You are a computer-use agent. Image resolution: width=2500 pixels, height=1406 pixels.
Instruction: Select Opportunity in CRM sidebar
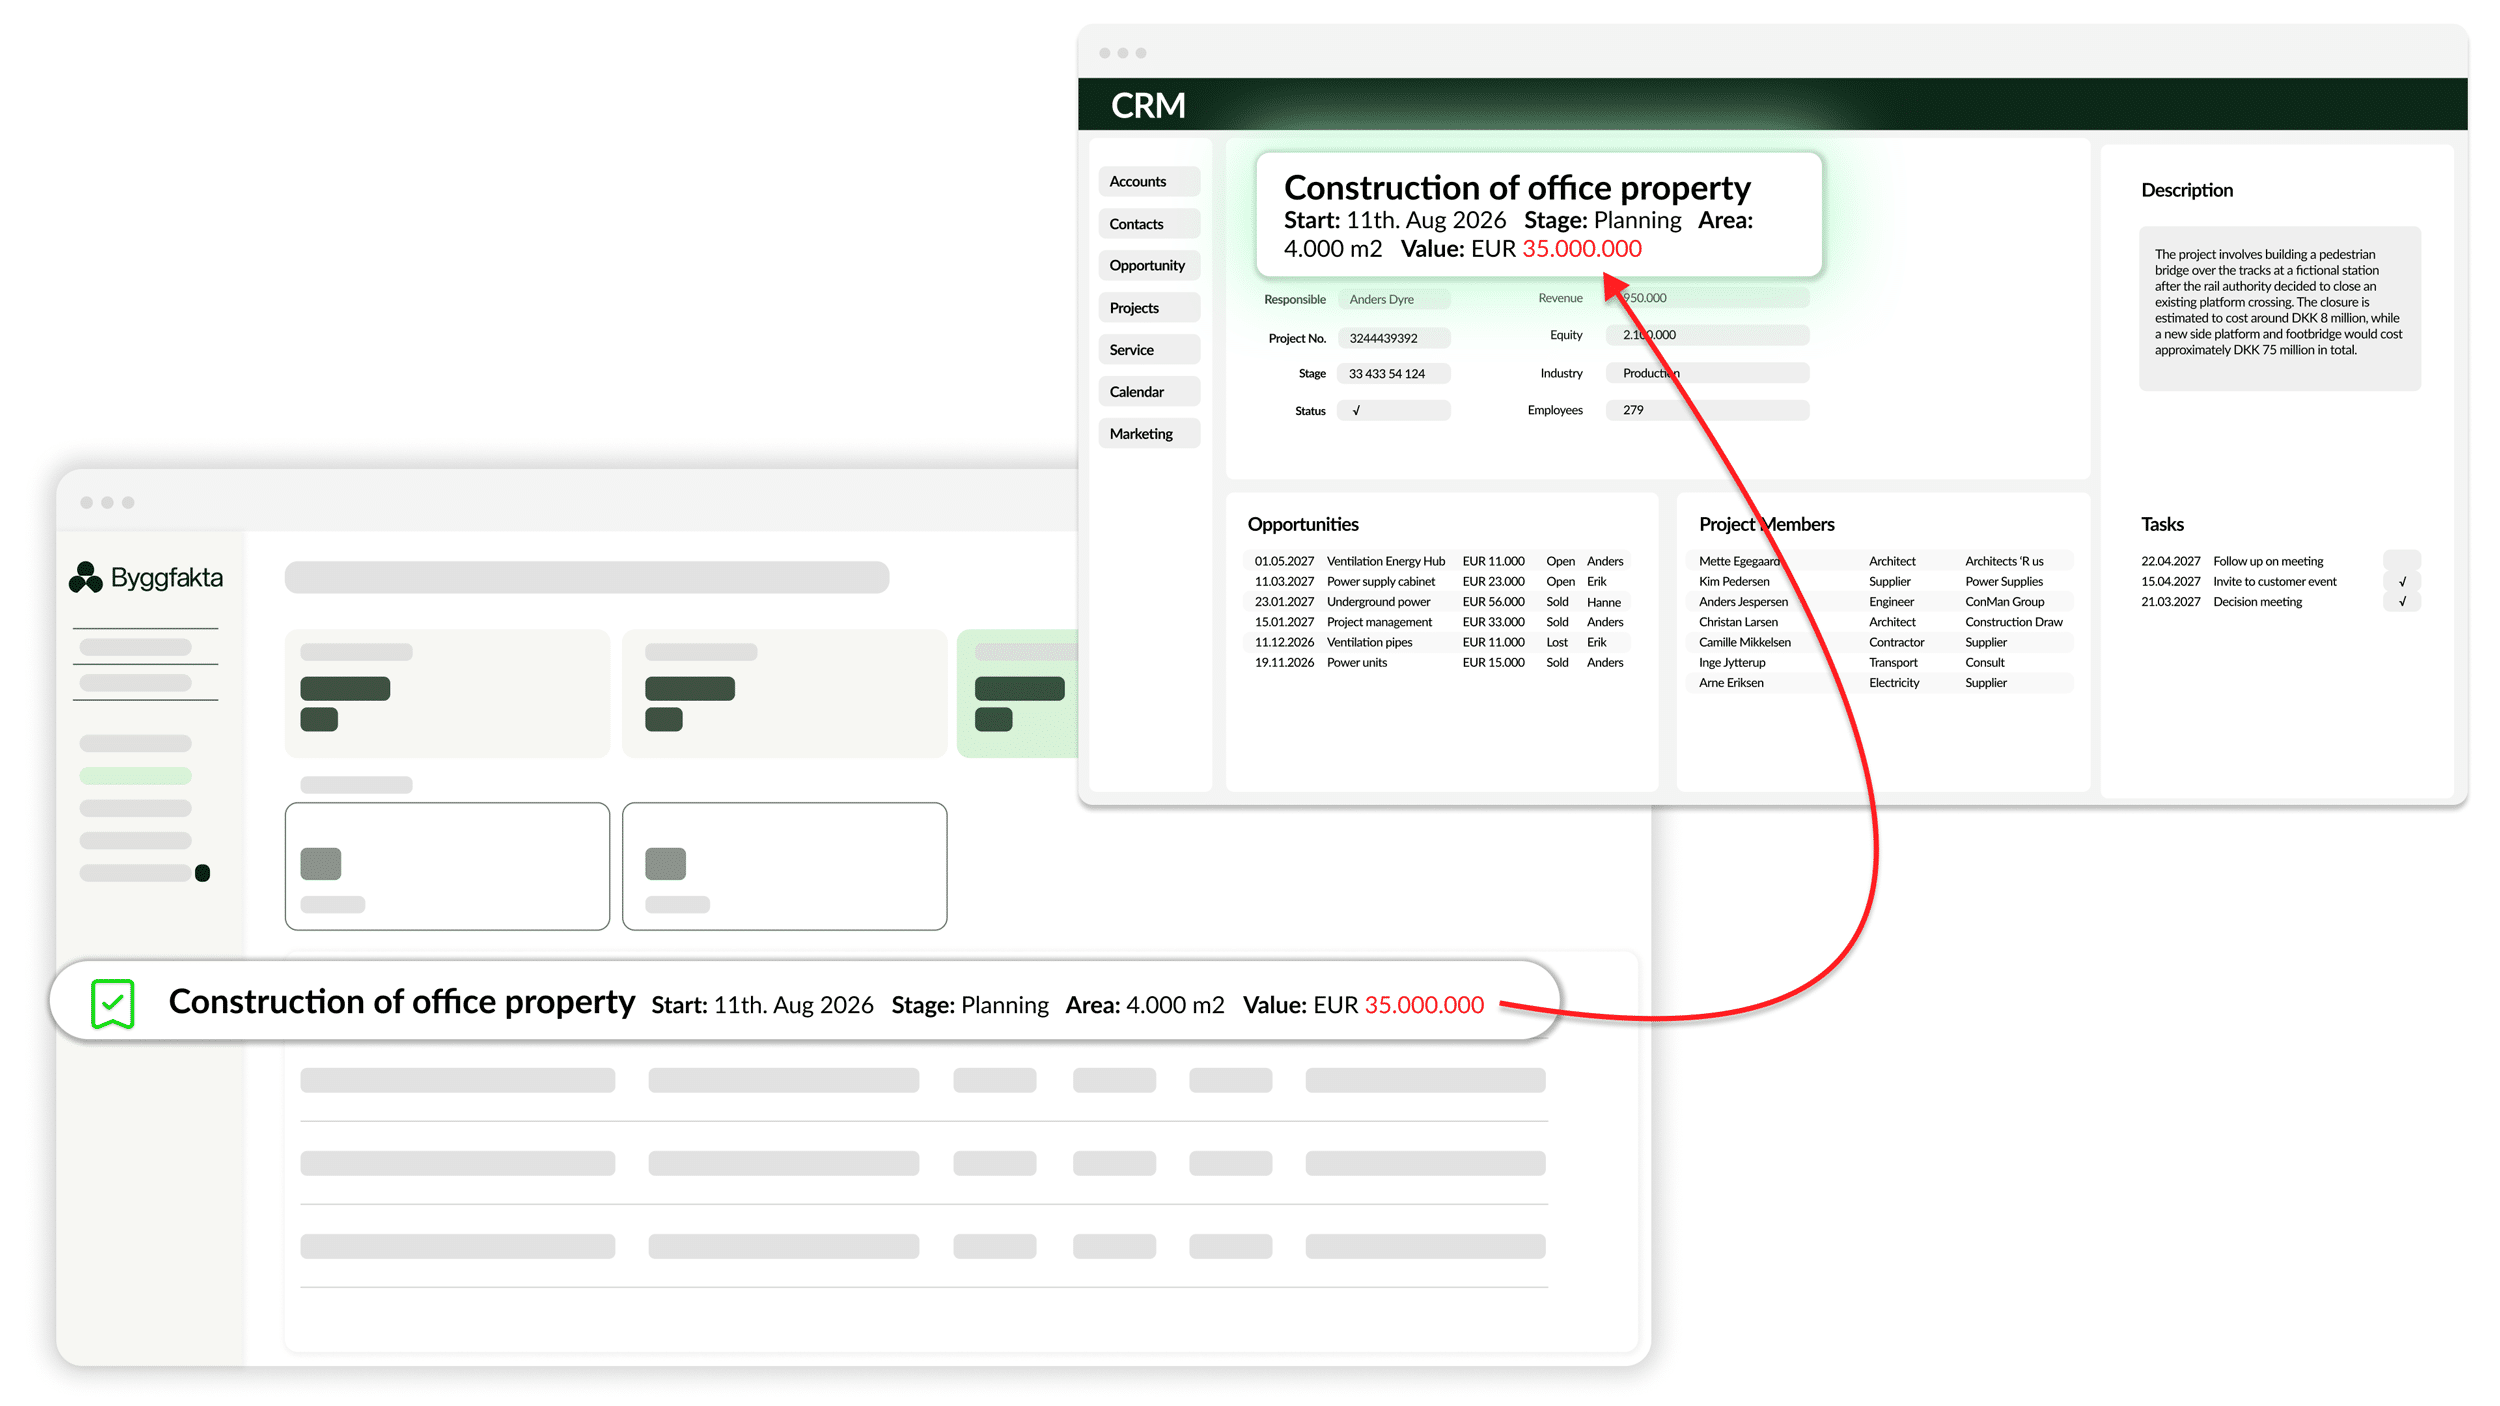(1149, 265)
